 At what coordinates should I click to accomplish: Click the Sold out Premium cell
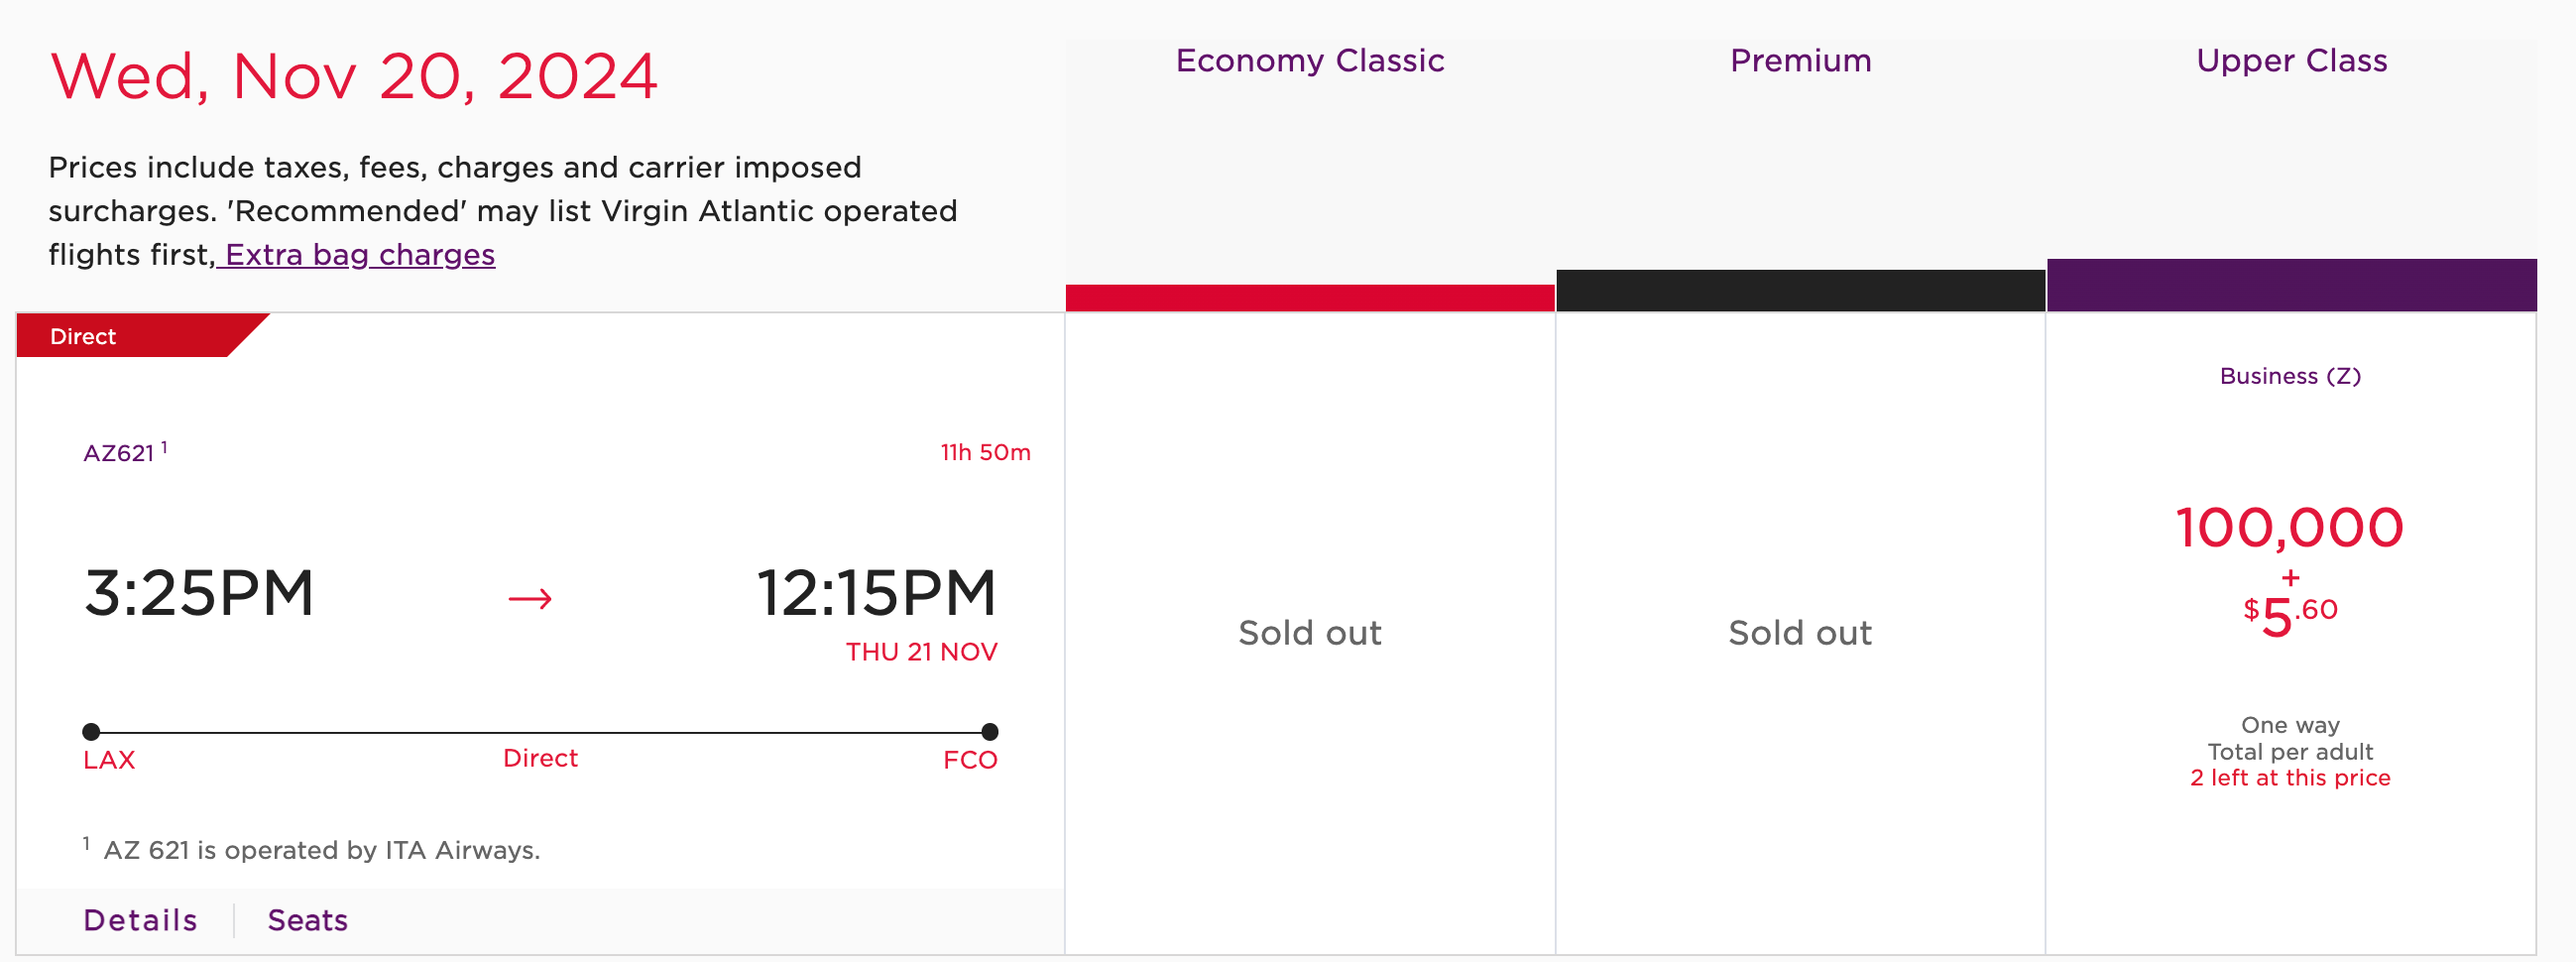tap(1800, 633)
